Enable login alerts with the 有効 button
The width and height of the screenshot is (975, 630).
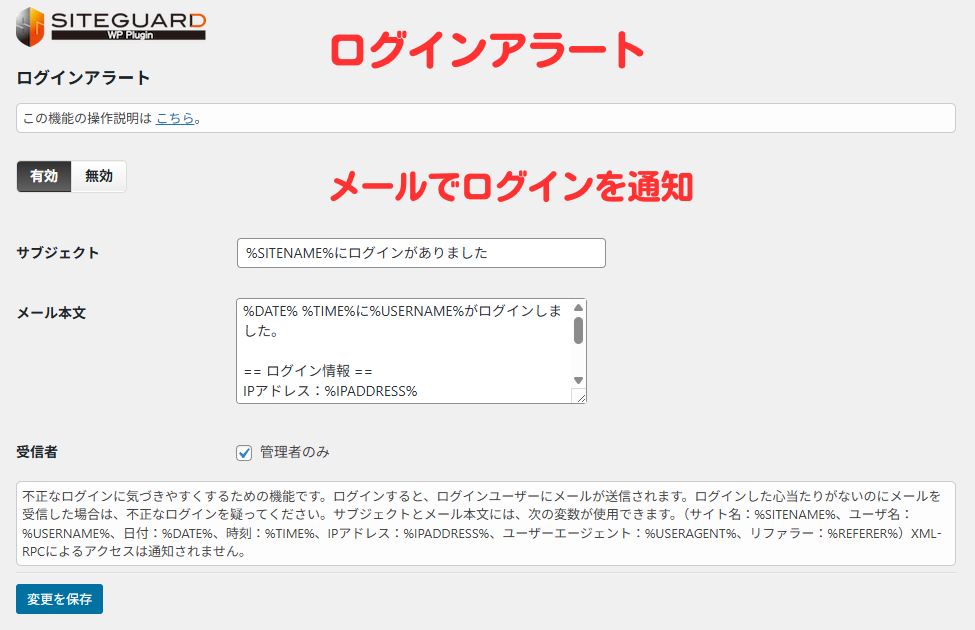point(43,176)
